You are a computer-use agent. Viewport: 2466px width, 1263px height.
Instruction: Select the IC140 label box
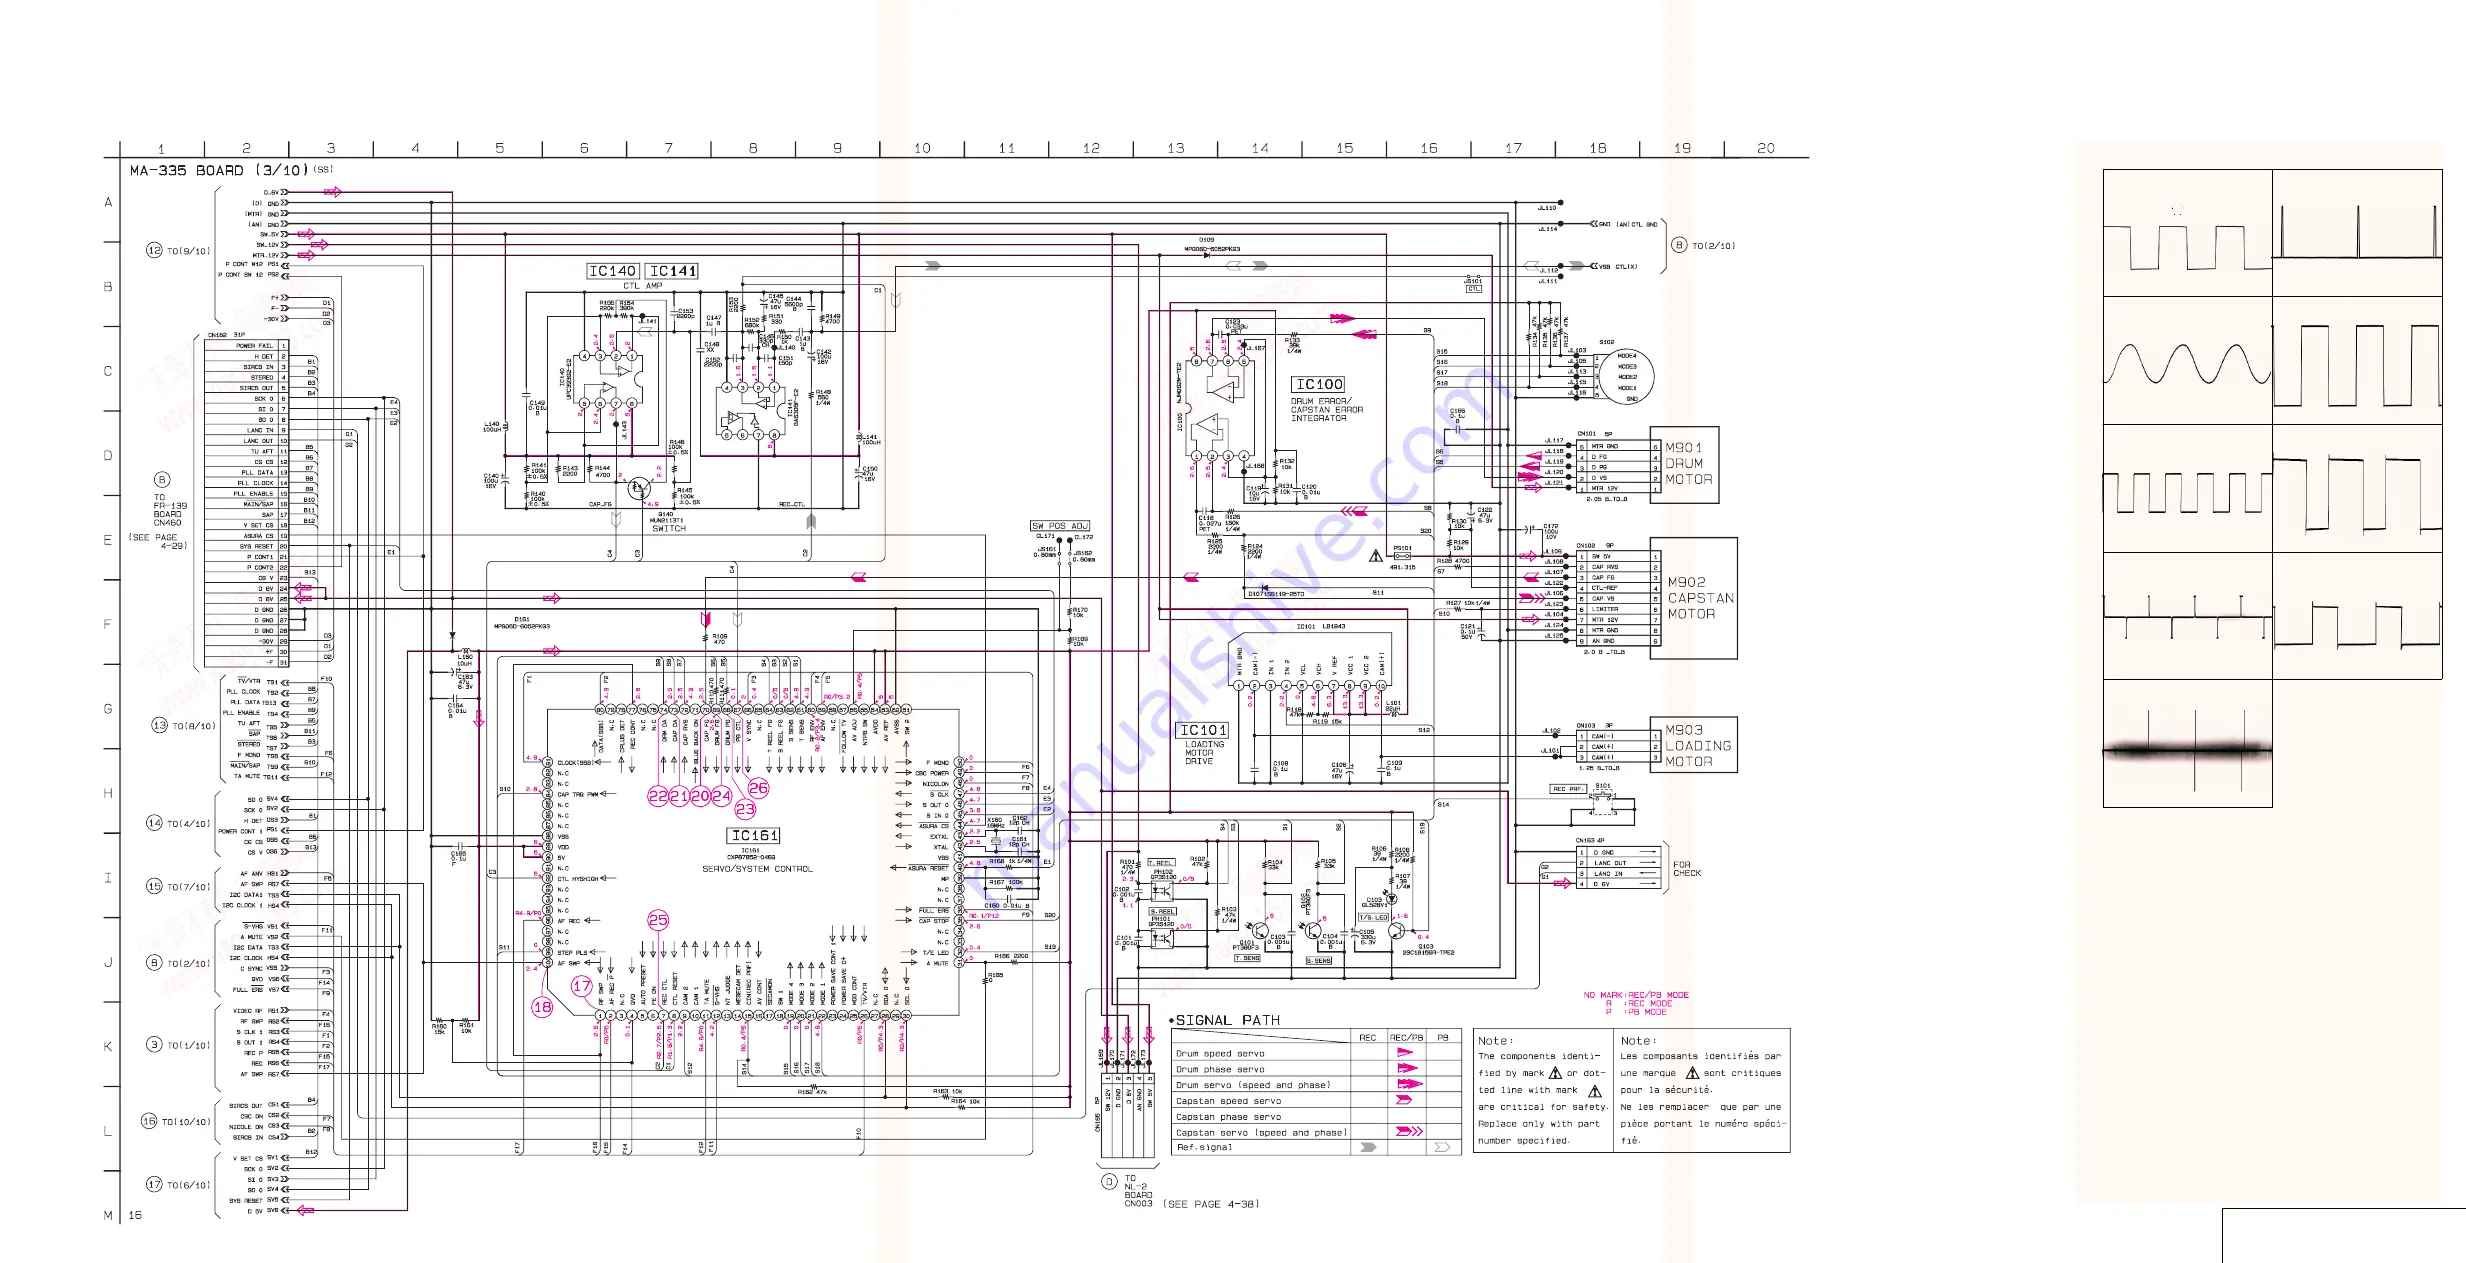click(x=613, y=271)
